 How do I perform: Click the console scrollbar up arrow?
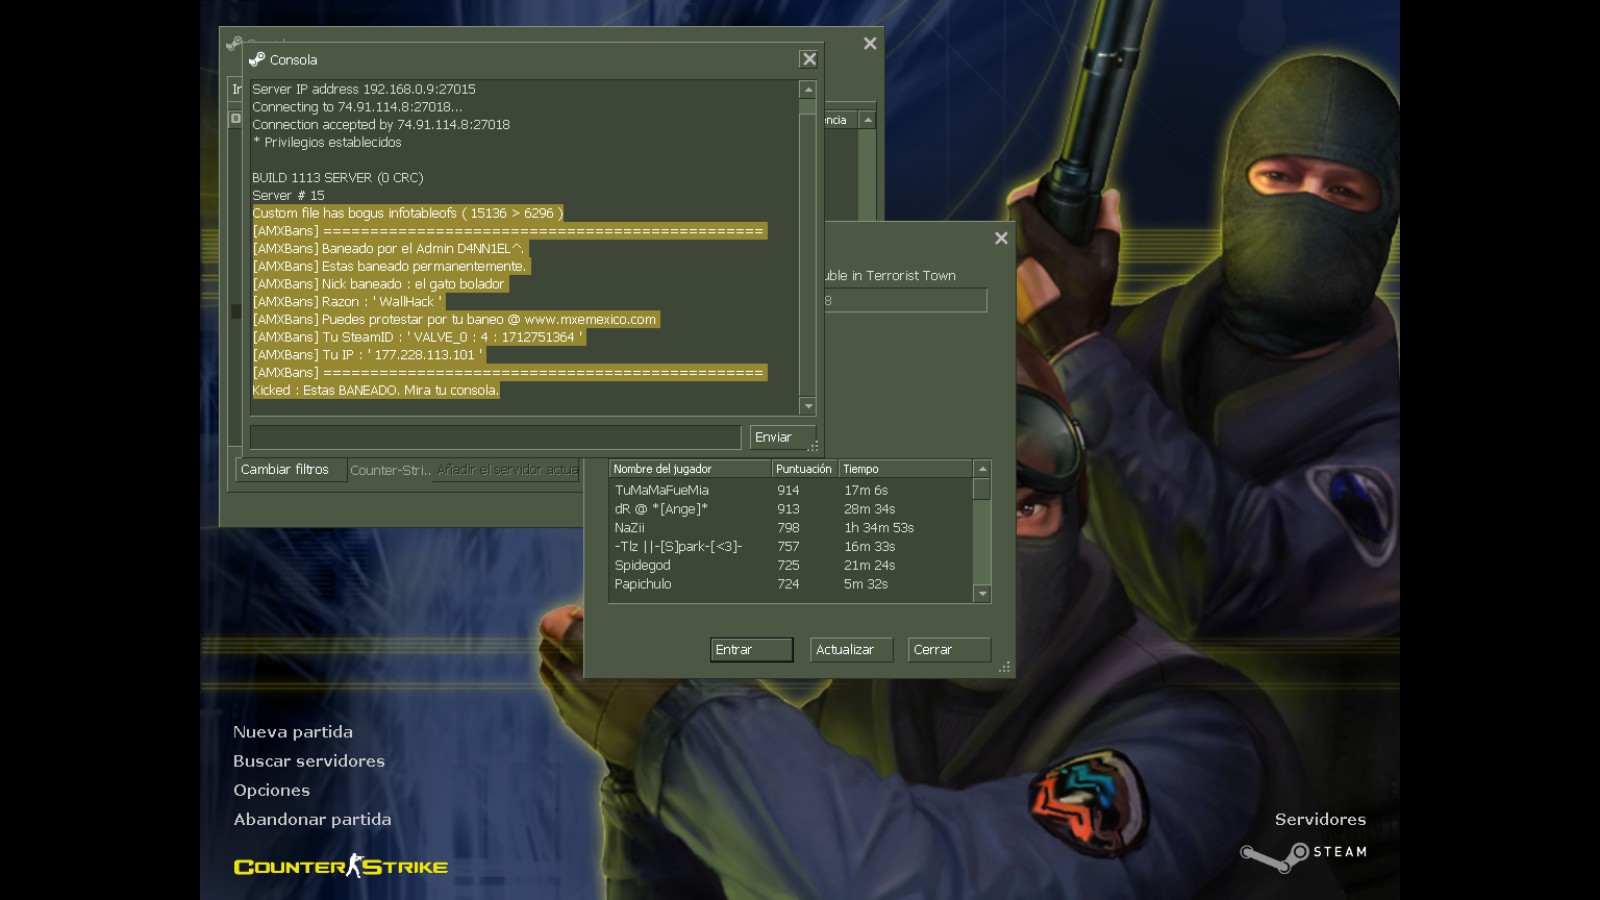point(808,90)
